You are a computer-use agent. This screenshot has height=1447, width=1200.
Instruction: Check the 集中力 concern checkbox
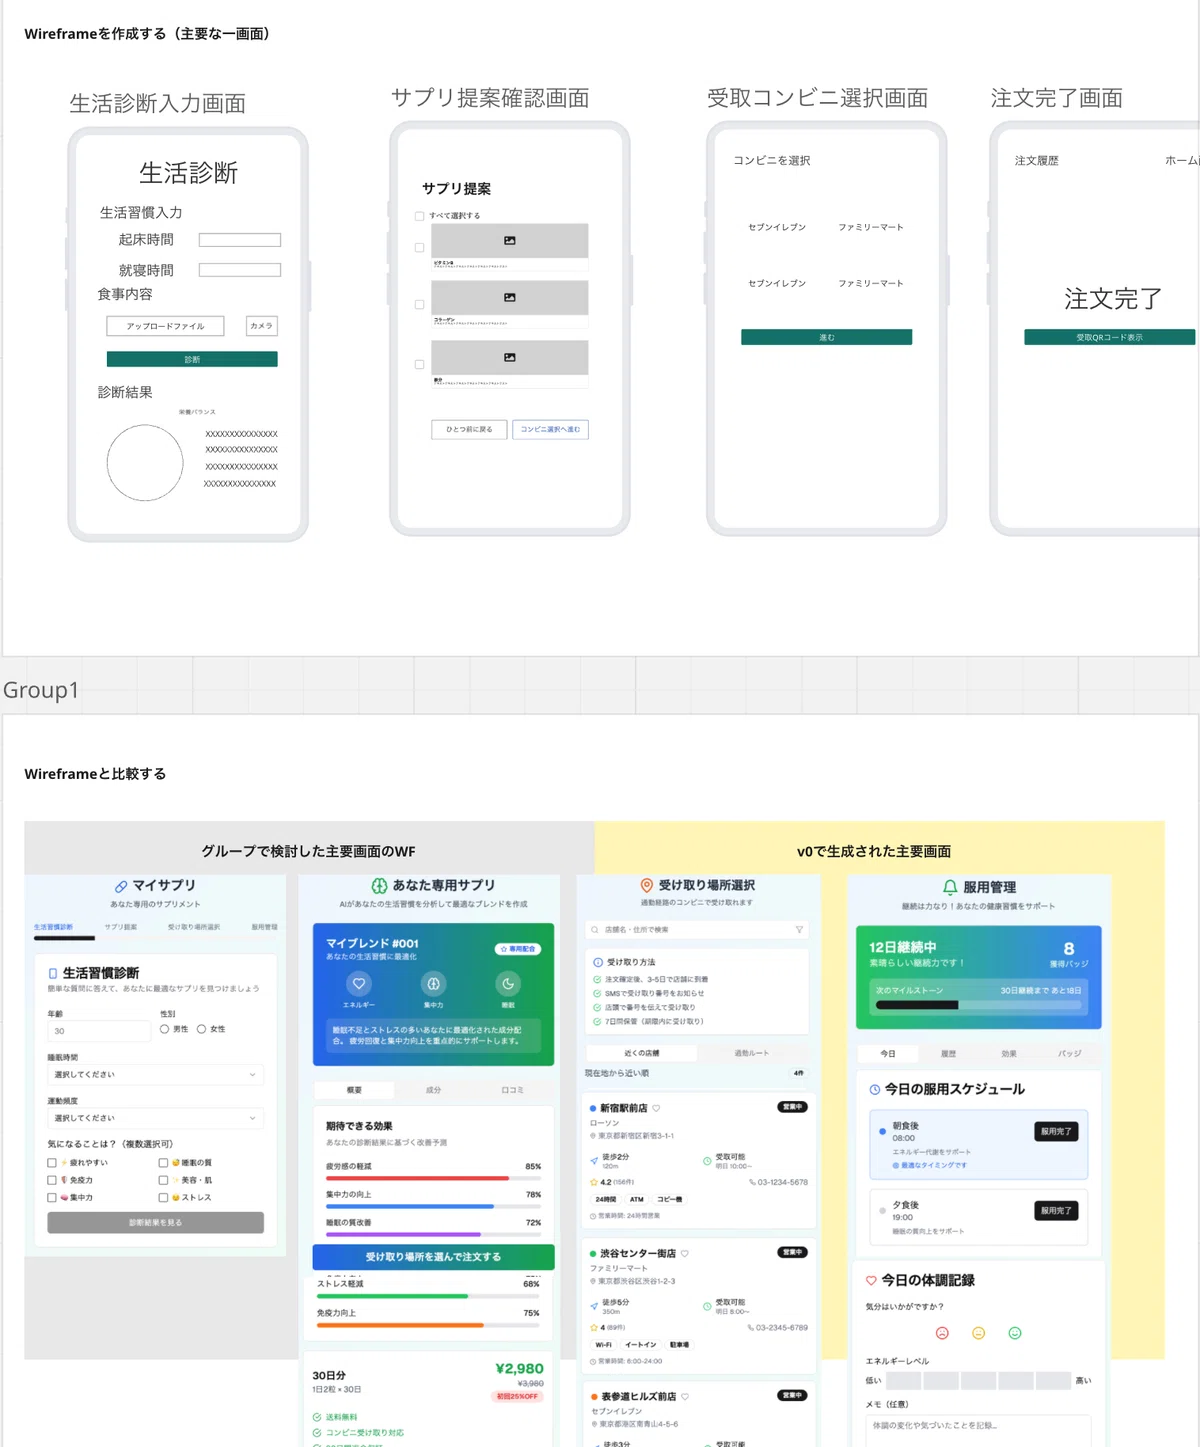(x=52, y=1197)
